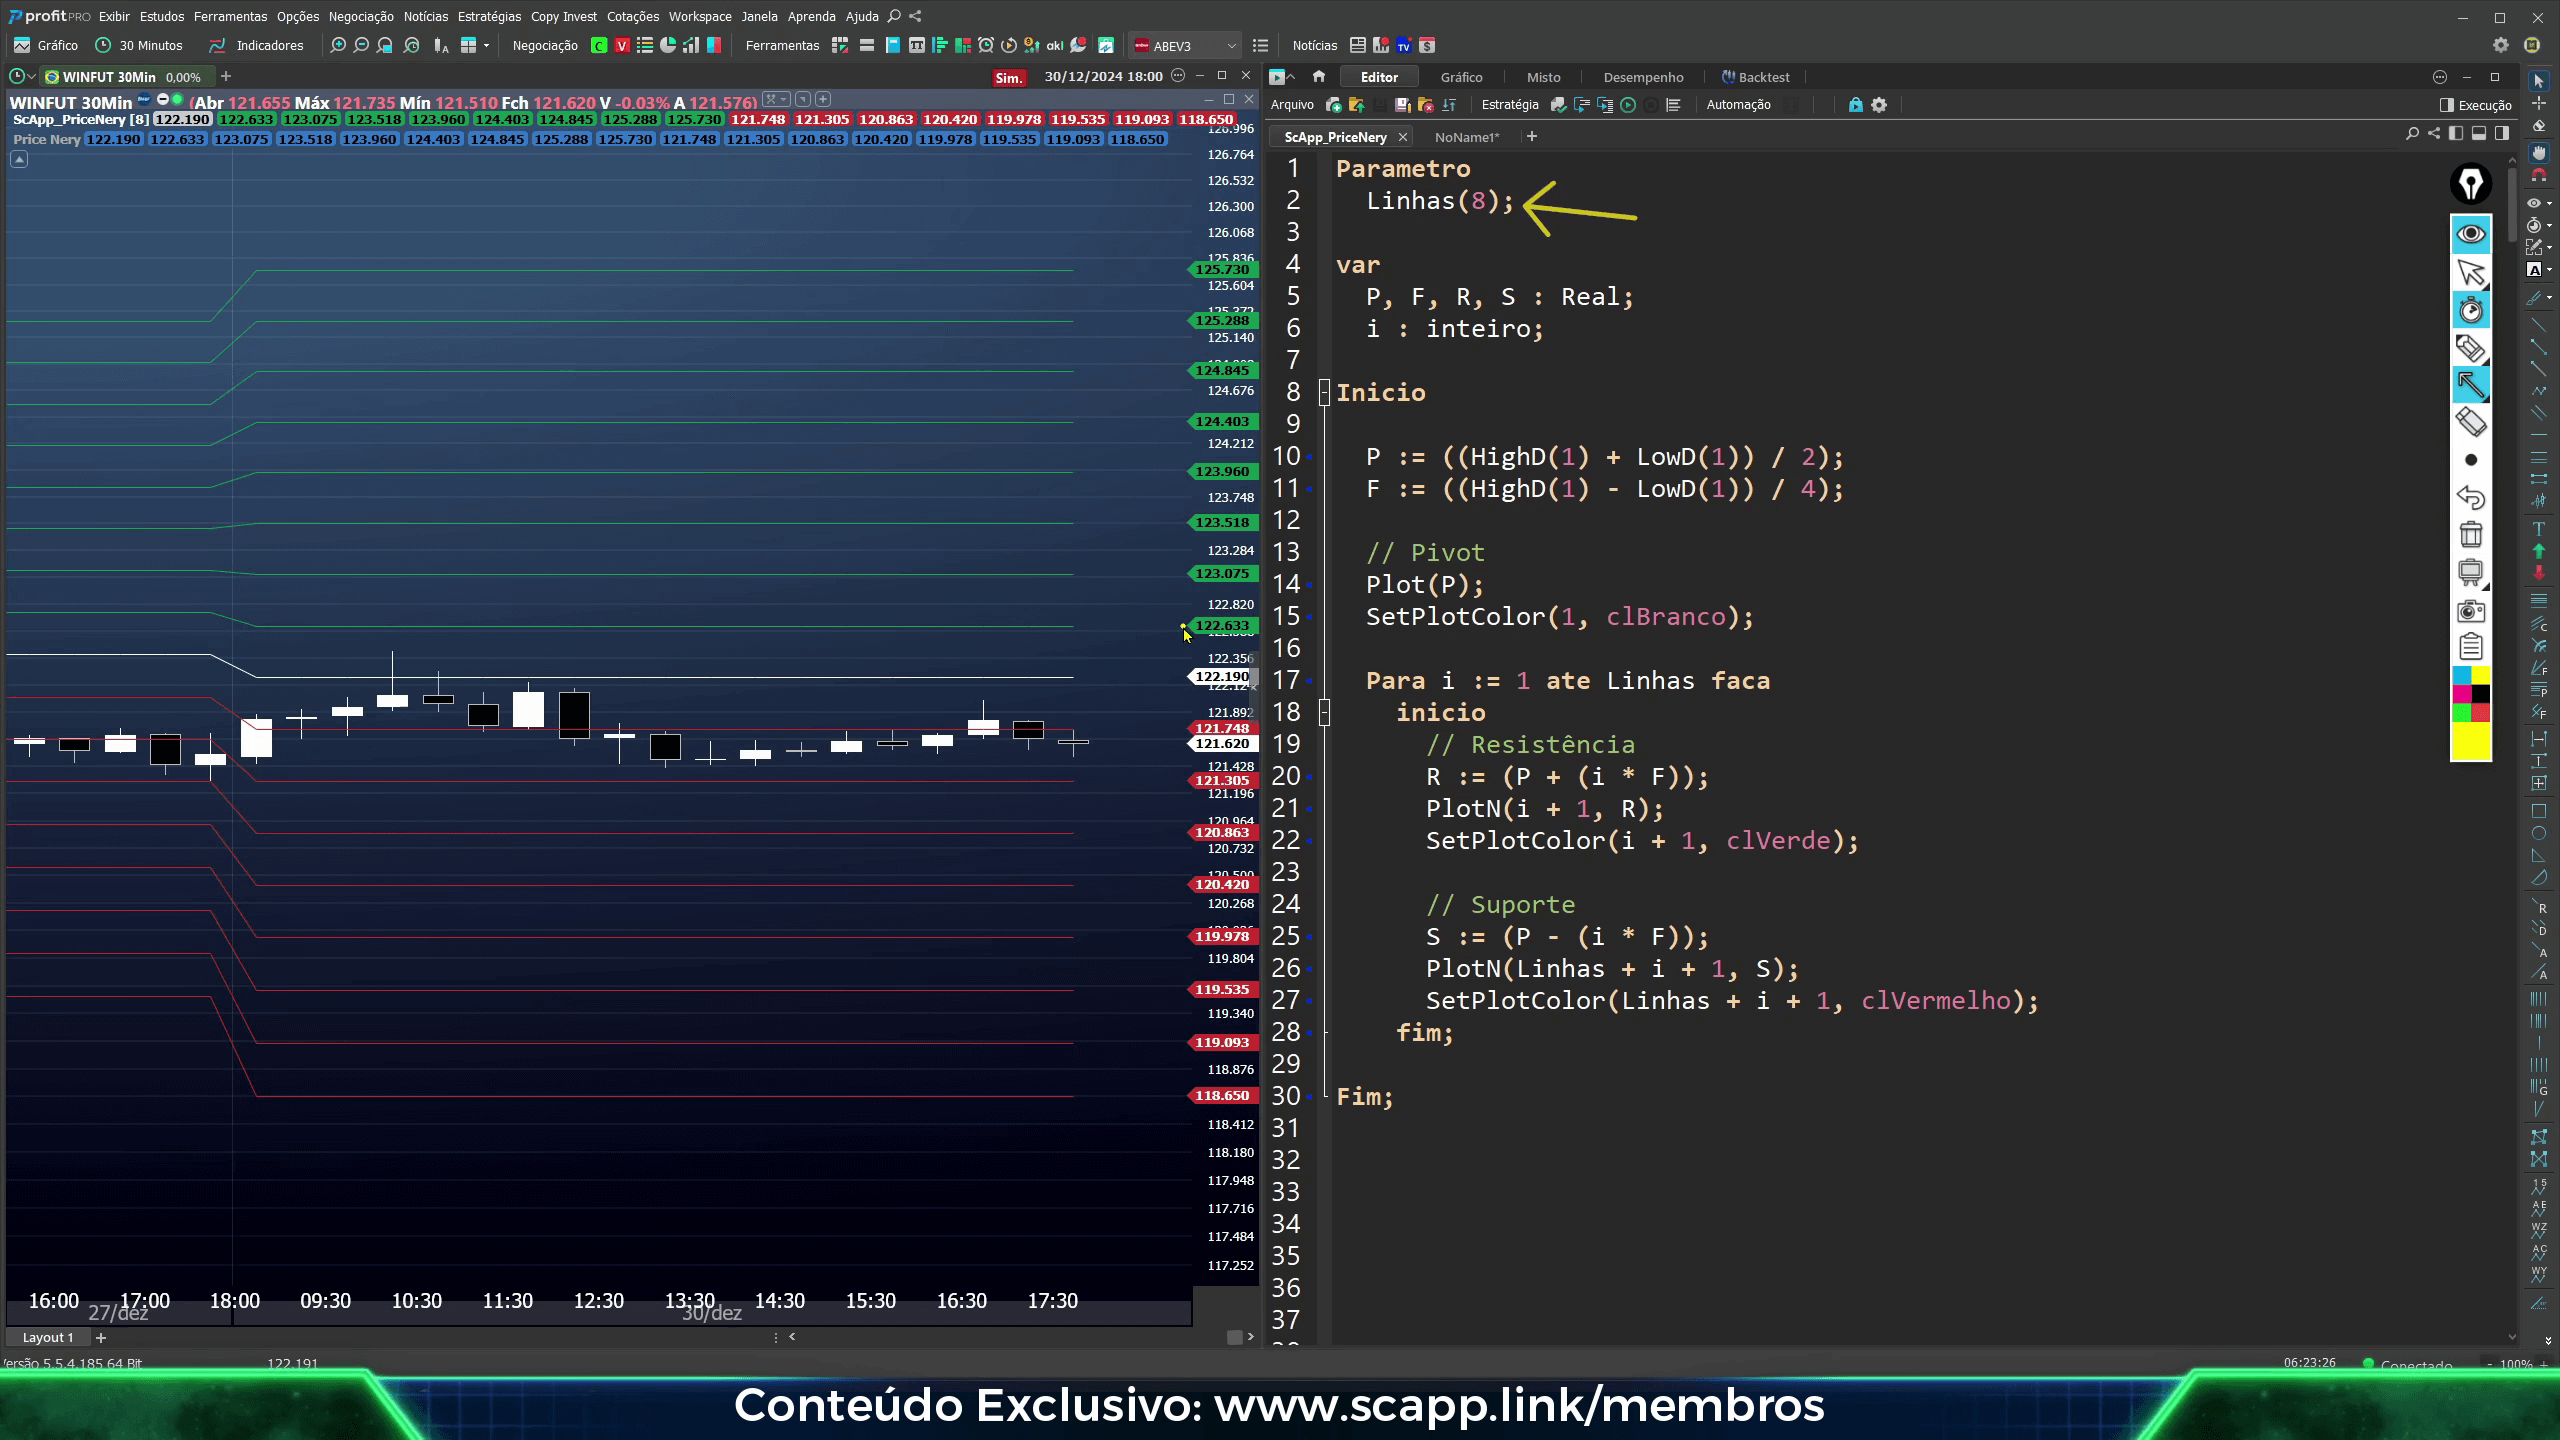Zoom out on the chart

point(361,45)
